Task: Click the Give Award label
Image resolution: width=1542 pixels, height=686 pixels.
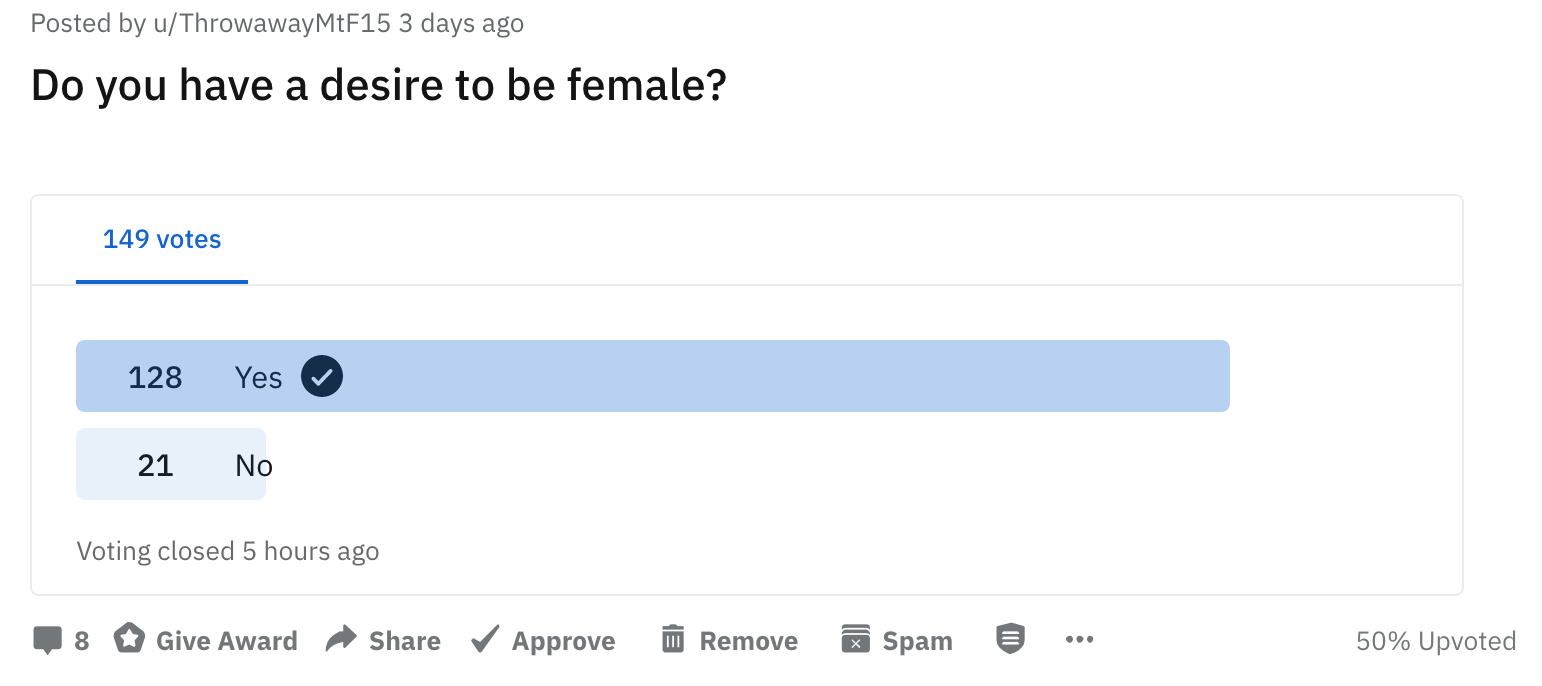Action: coord(227,641)
